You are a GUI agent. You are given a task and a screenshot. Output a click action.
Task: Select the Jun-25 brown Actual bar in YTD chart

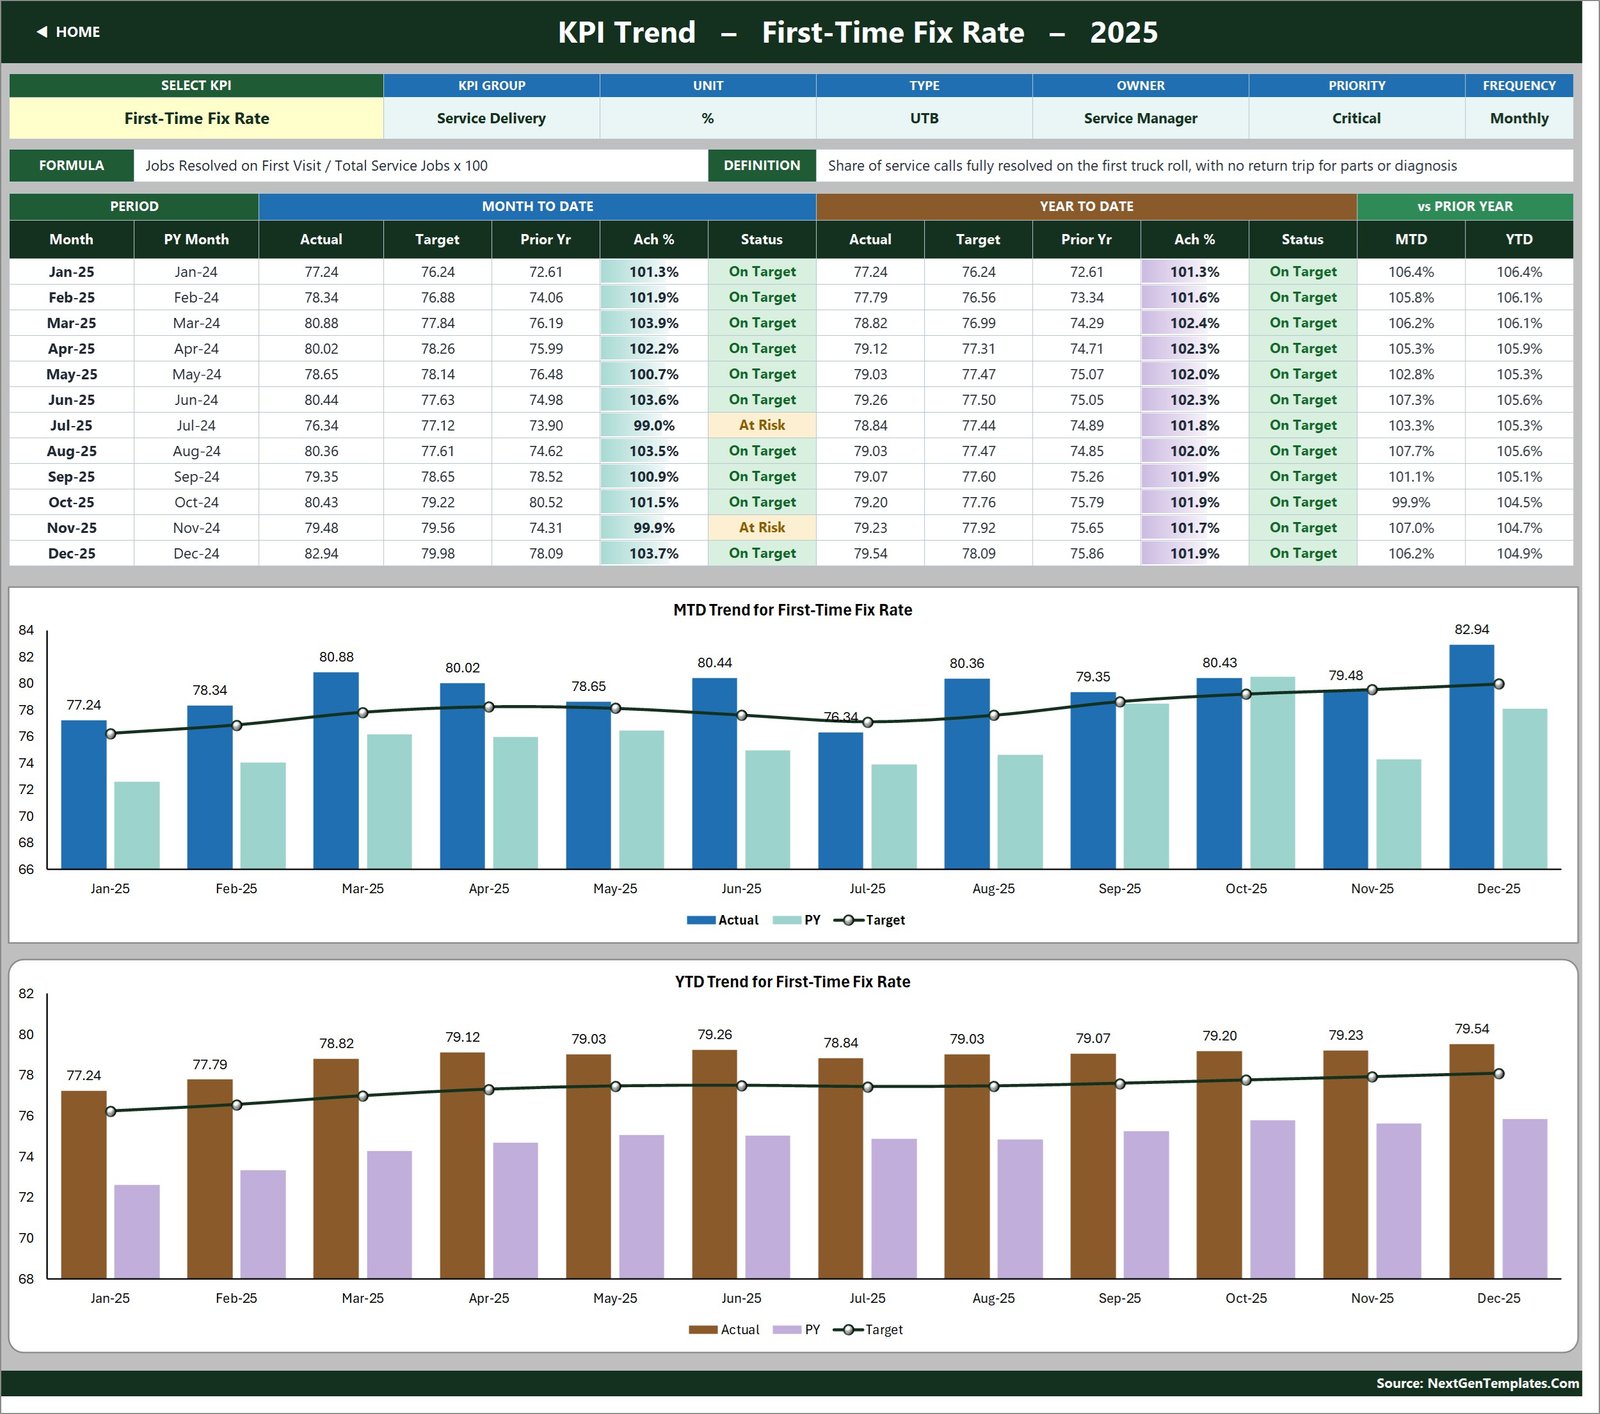714,1164
